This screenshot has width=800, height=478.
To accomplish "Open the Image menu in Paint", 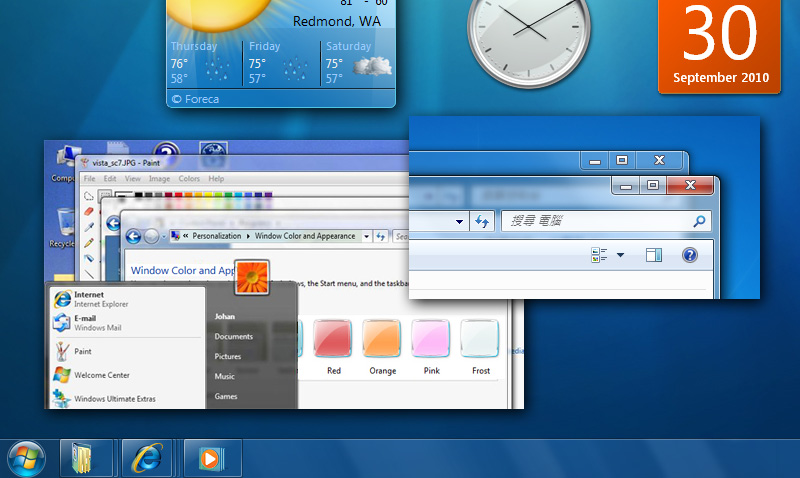I will (x=159, y=179).
